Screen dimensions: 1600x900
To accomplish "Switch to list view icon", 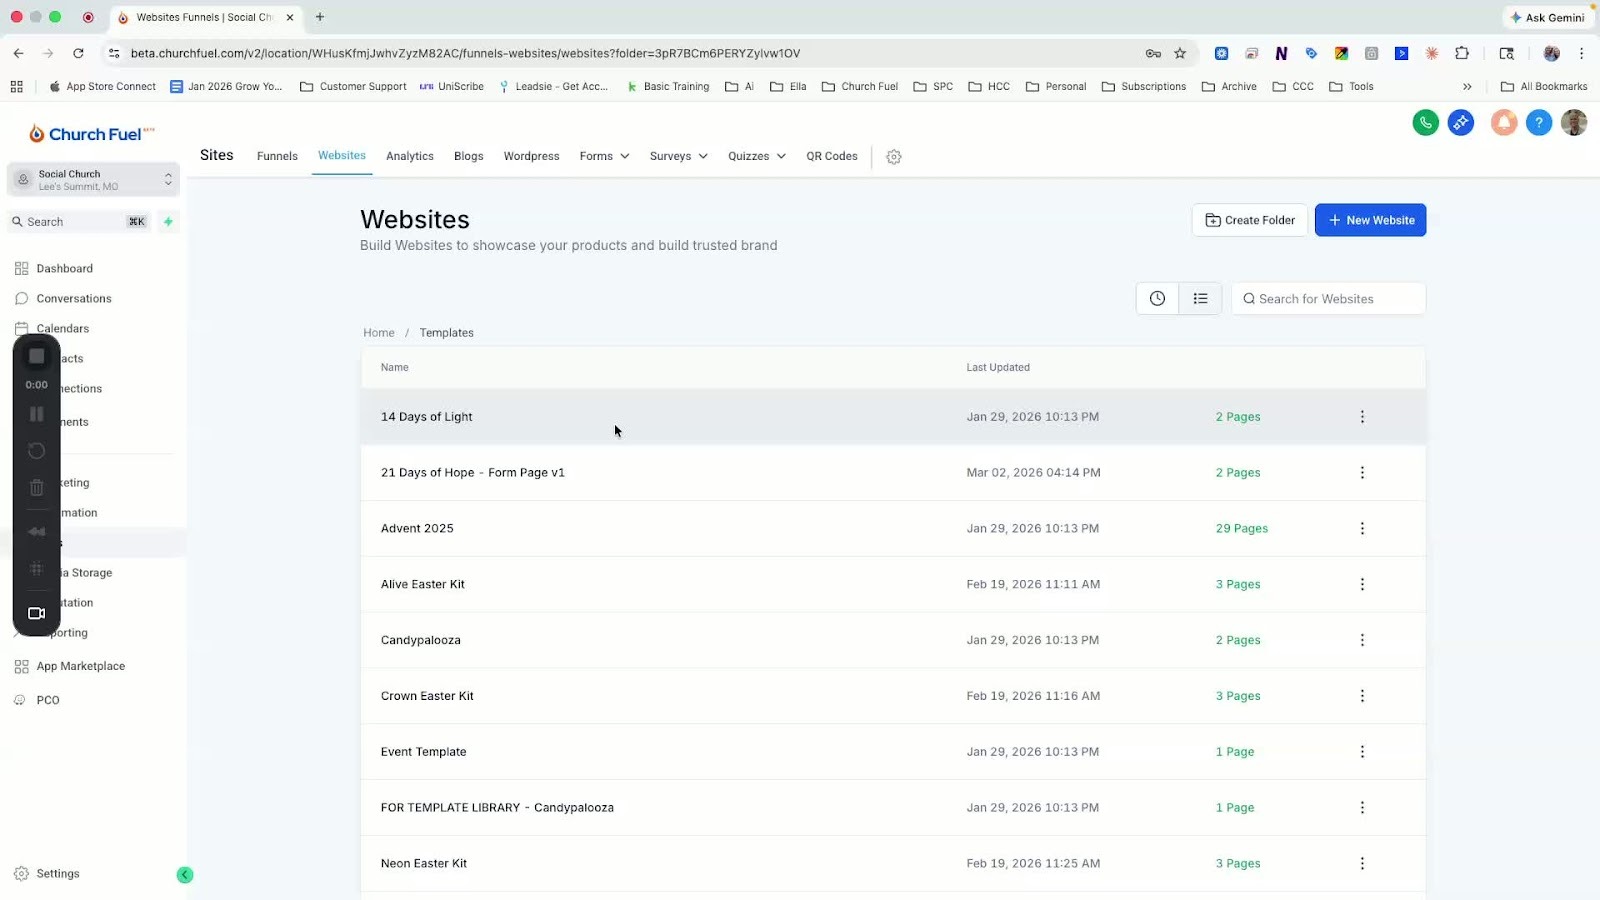I will (x=1200, y=298).
